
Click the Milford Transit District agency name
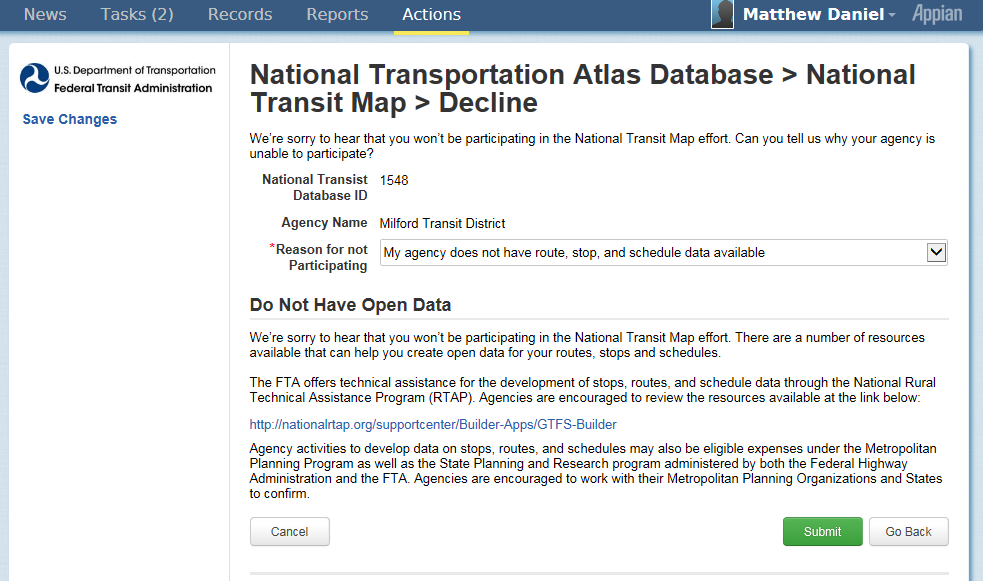click(442, 223)
